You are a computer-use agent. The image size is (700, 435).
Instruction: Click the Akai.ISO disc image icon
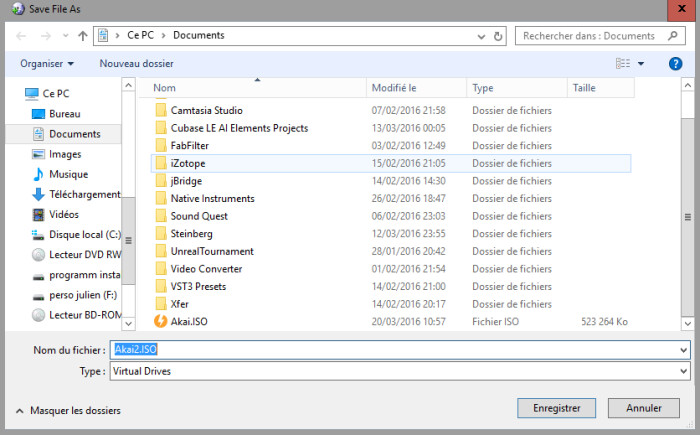[160, 322]
